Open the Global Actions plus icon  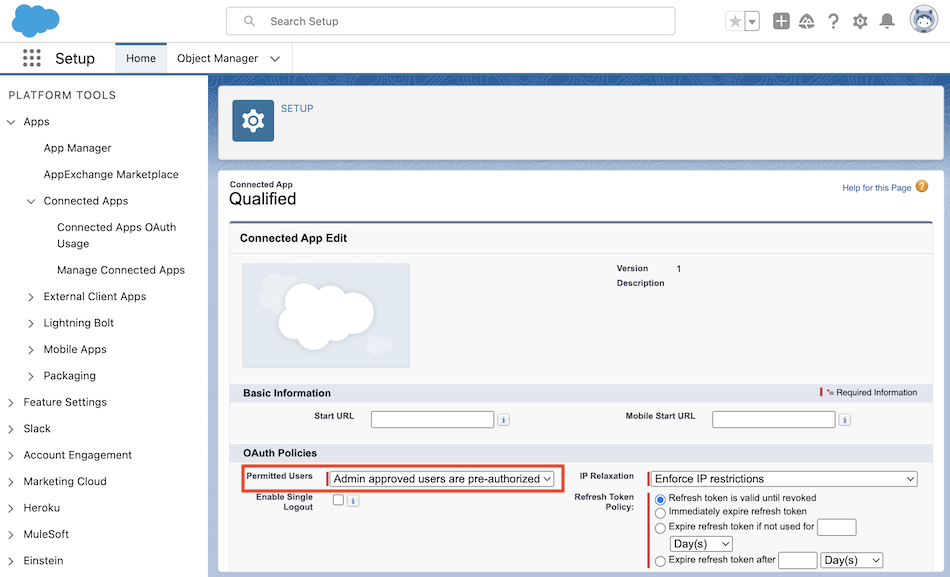pos(781,21)
